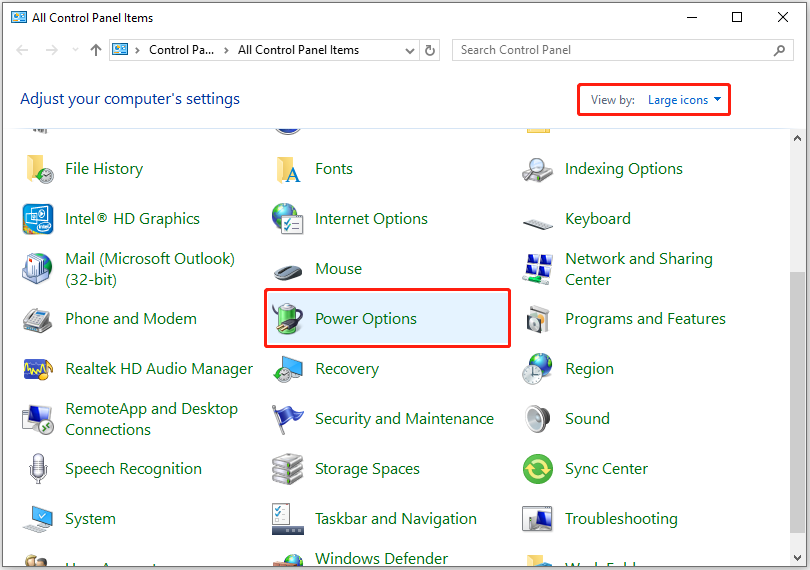Open the Storage Spaces drives icon
The height and width of the screenshot is (570, 810).
click(x=288, y=469)
